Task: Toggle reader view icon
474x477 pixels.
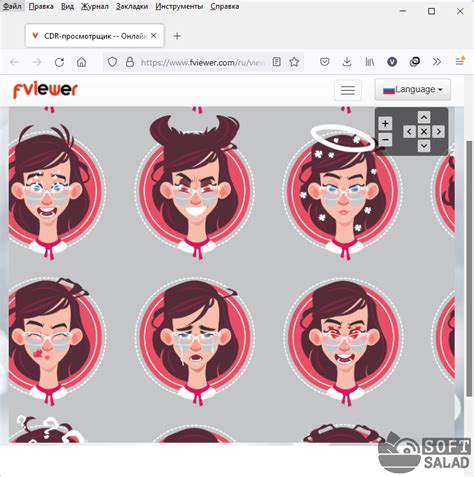Action: click(x=276, y=62)
